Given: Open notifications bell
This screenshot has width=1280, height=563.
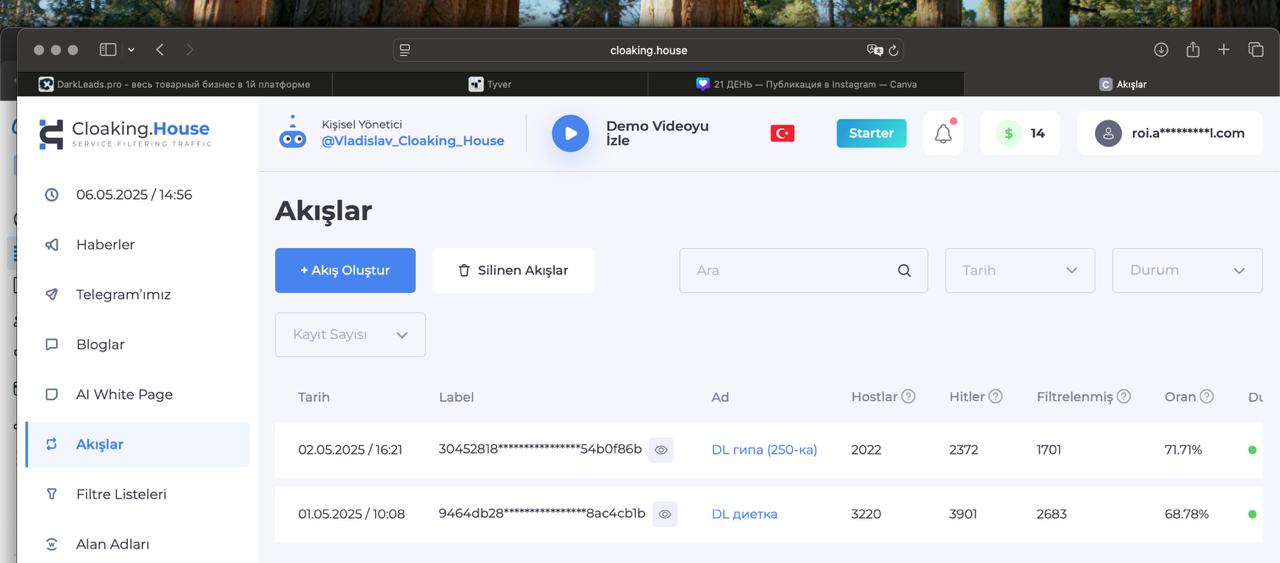Looking at the screenshot, I should point(943,133).
